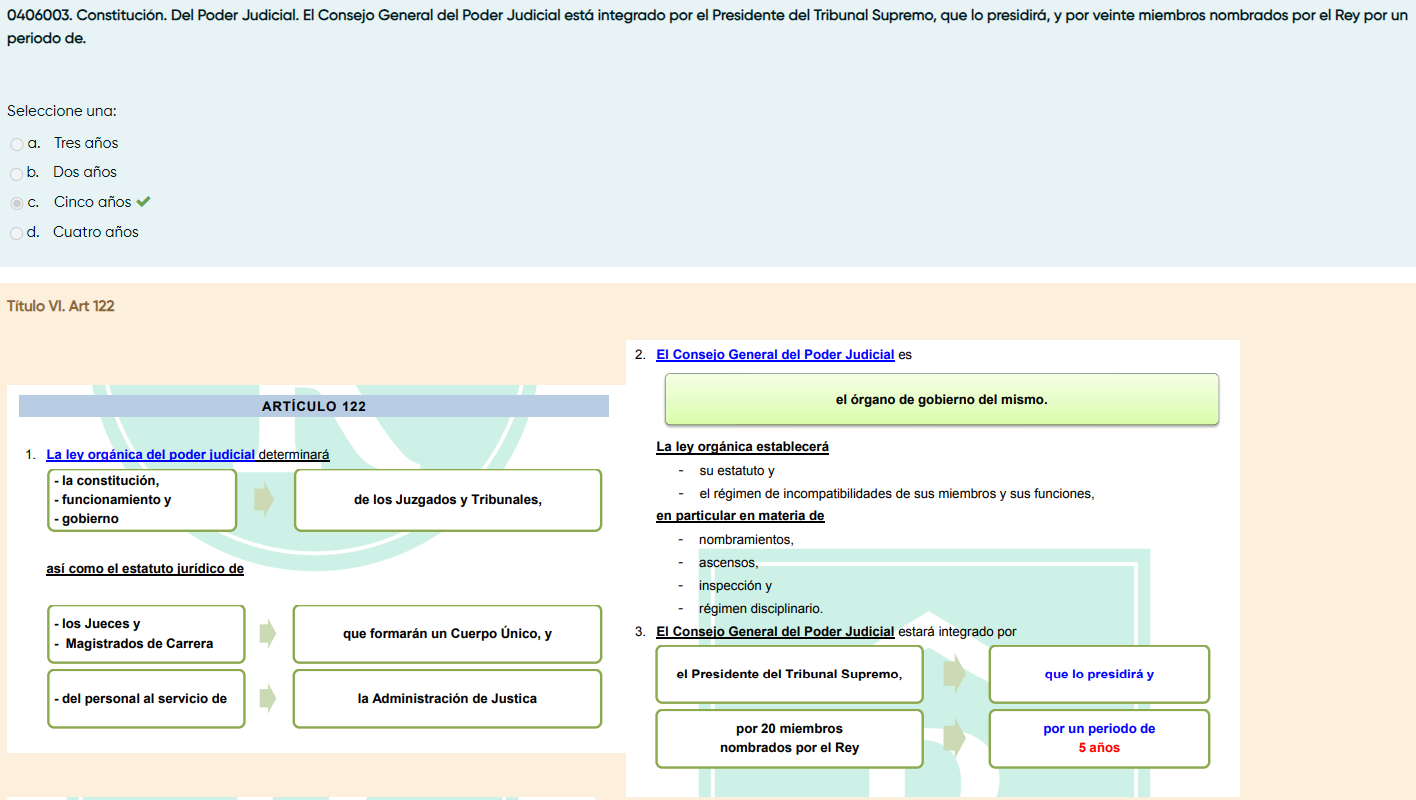Click the green checkmark beside Cinco años
This screenshot has width=1416, height=800.
coord(144,202)
